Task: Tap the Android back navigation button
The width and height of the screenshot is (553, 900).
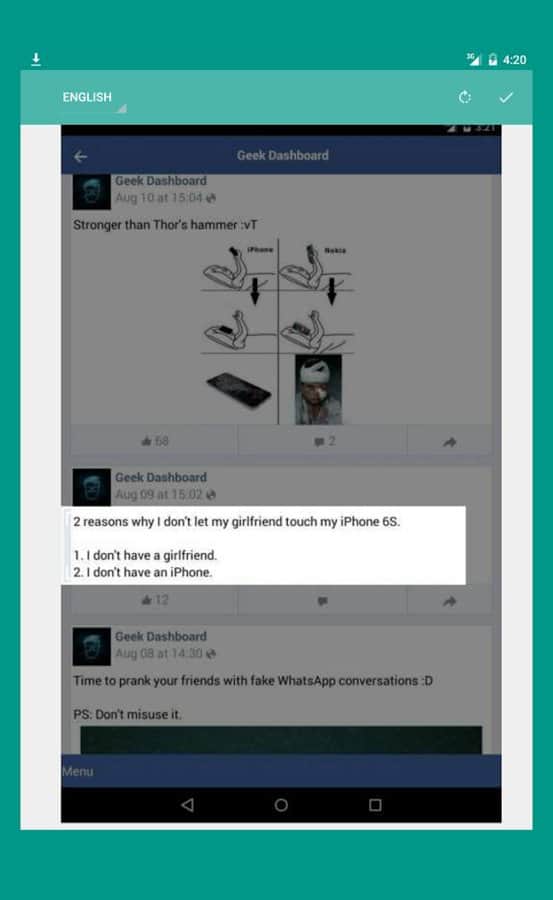Action: [x=187, y=805]
